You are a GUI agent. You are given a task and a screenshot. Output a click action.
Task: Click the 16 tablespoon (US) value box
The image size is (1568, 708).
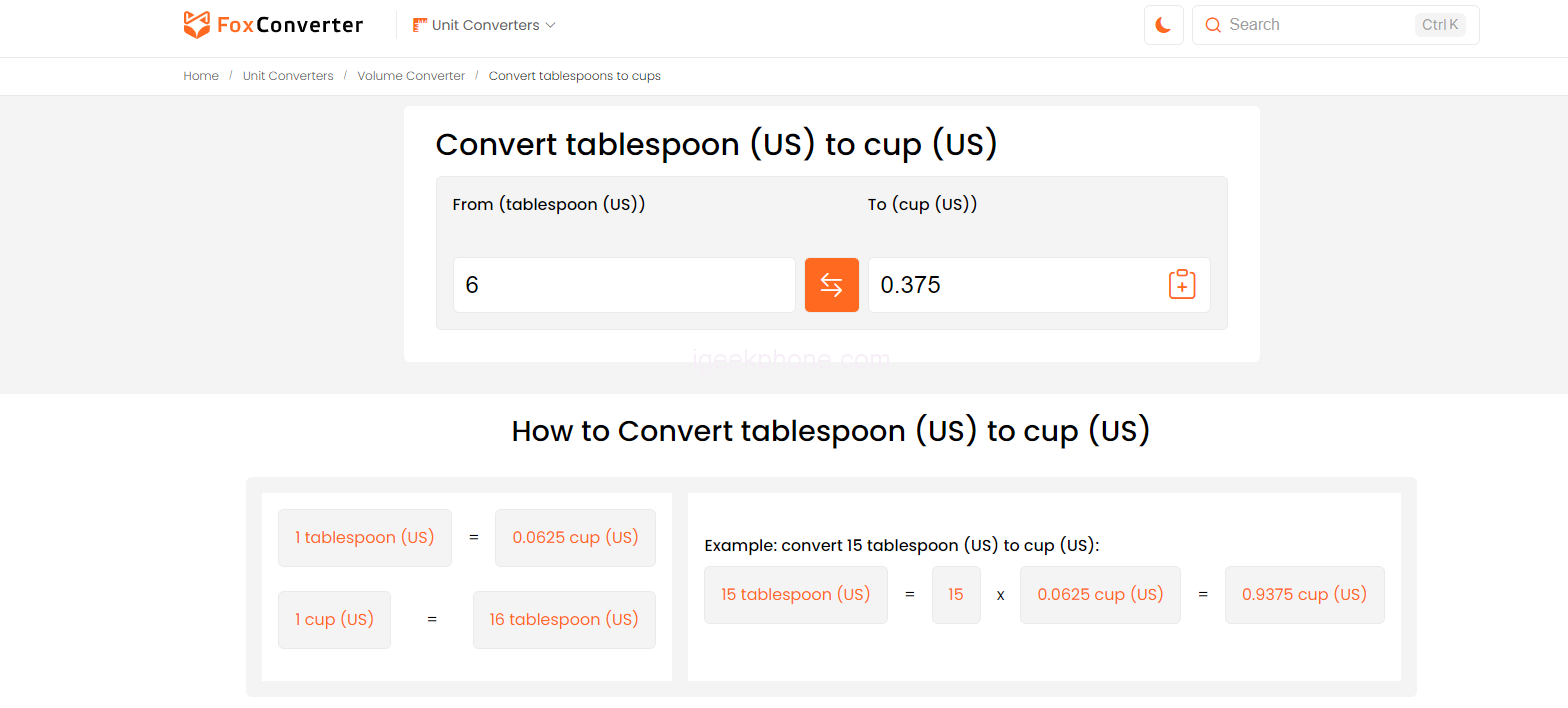[564, 620]
